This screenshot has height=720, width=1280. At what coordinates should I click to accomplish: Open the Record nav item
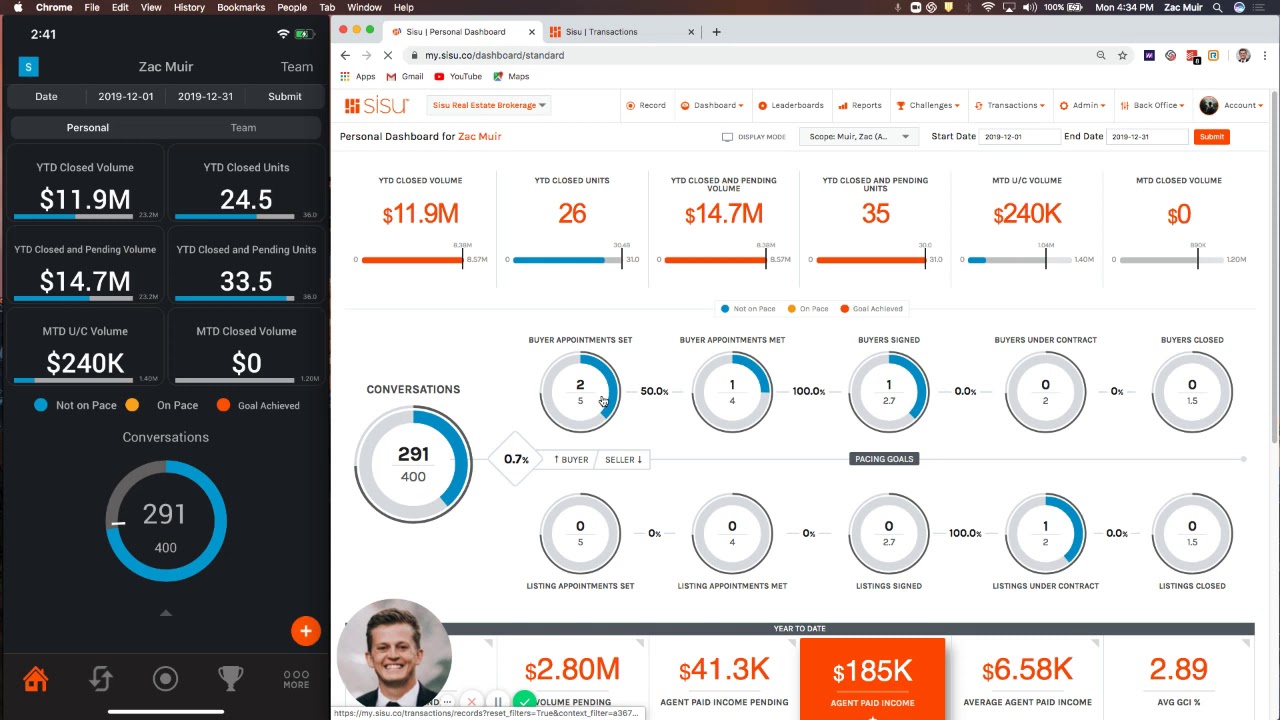click(x=646, y=105)
